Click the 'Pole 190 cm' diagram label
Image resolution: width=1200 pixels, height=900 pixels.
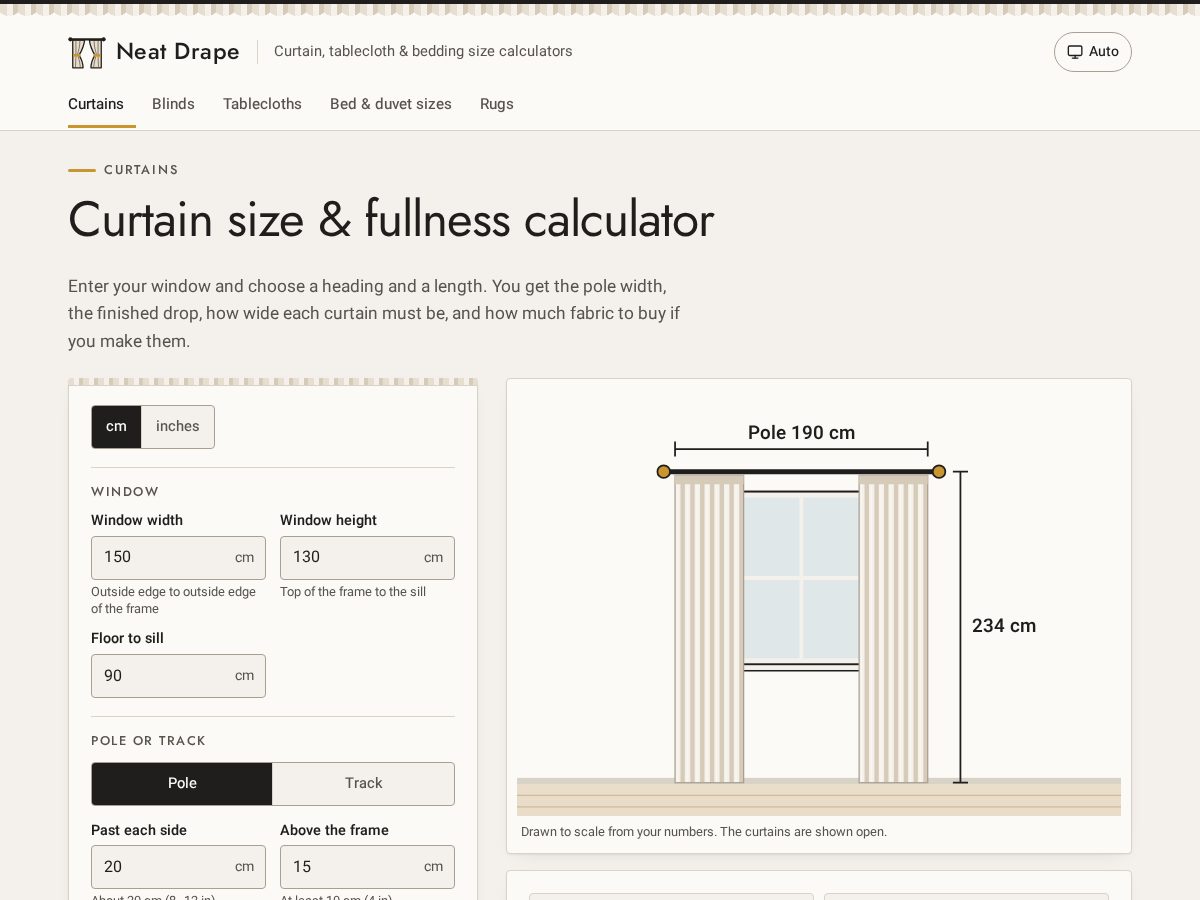[x=801, y=433]
